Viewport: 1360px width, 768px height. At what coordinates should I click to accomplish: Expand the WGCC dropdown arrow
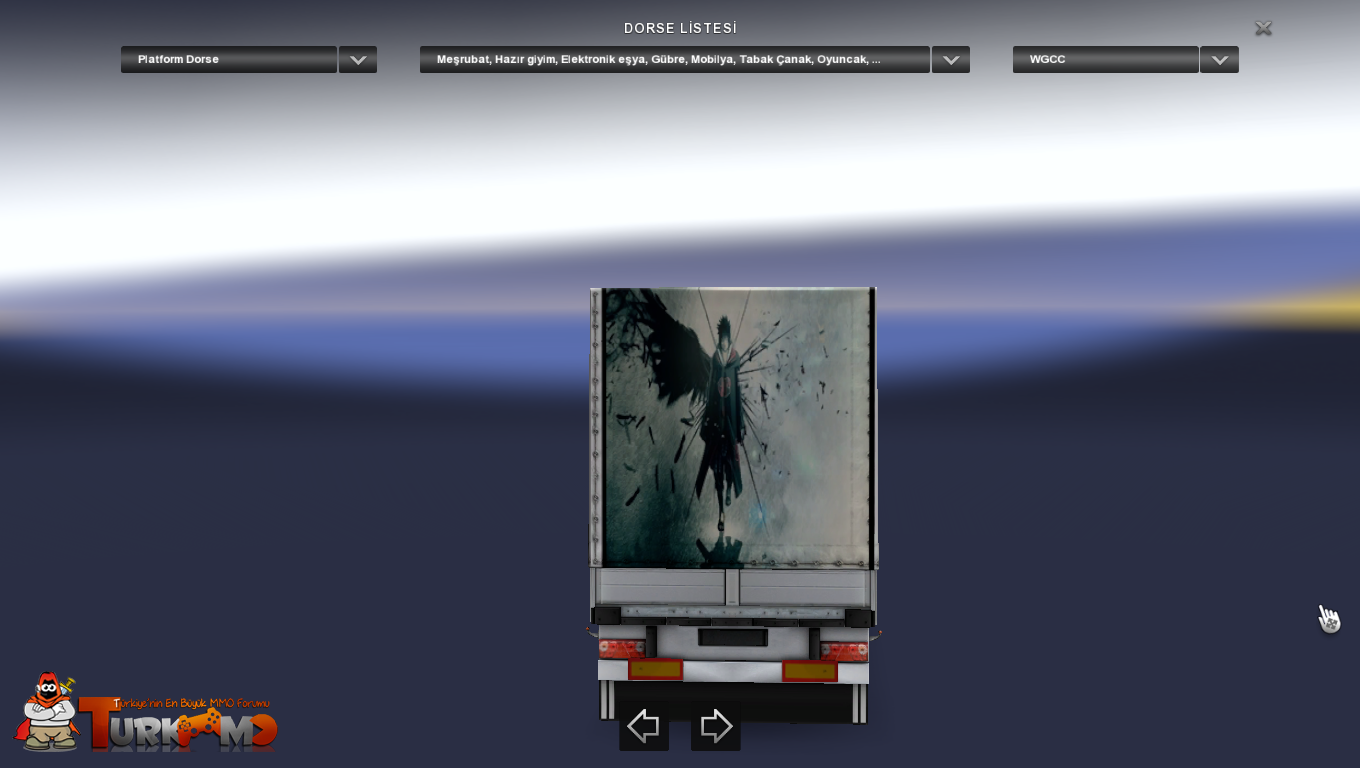pyautogui.click(x=1219, y=59)
